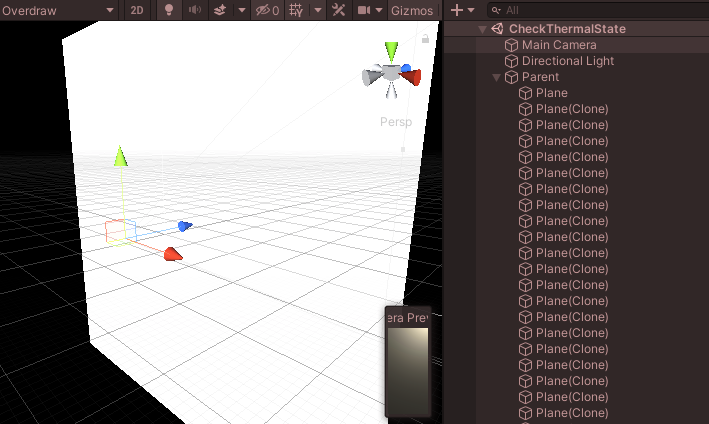This screenshot has width=709, height=424.
Task: Select the CheckThermalState scene row
Action: coord(577,29)
